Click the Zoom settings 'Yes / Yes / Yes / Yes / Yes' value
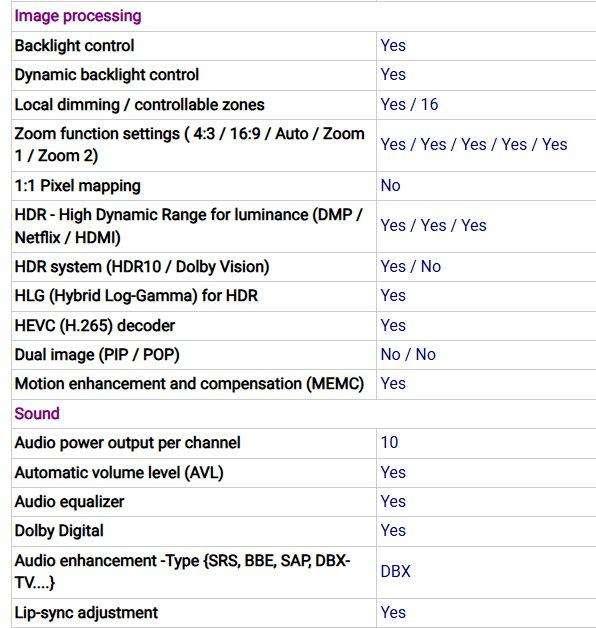This screenshot has height=628, width=596. [474, 145]
